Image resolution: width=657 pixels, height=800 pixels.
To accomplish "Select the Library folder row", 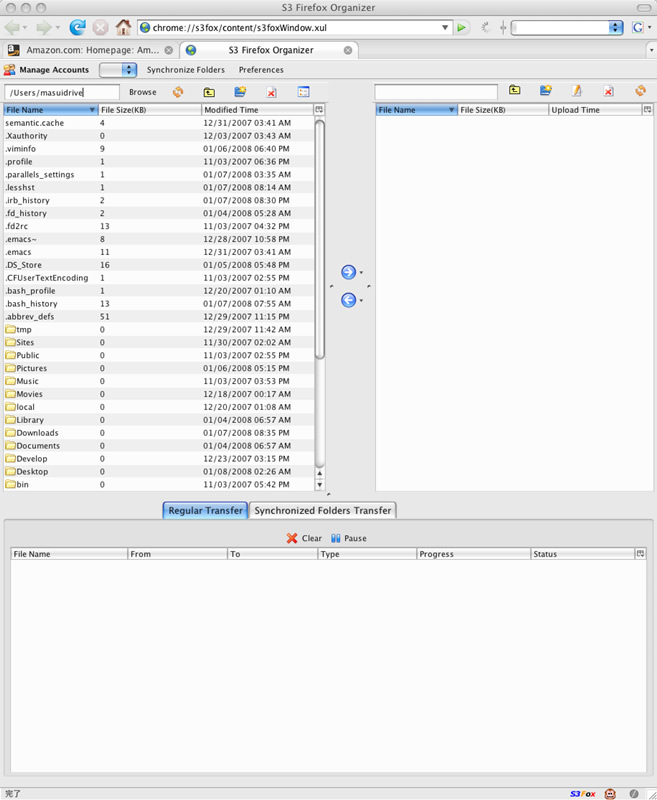I will [159, 420].
